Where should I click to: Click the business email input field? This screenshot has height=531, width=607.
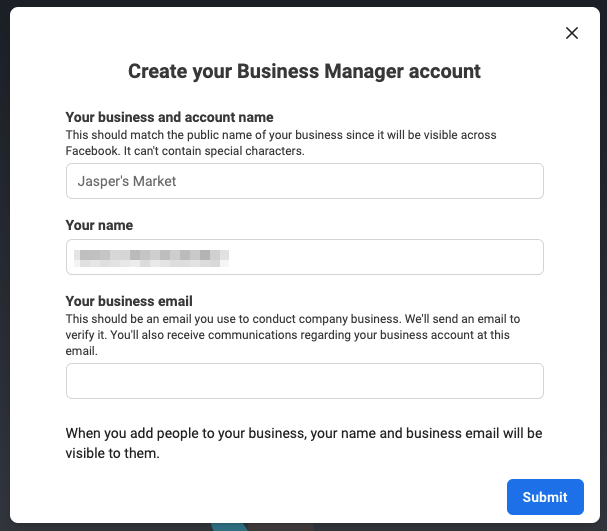[x=305, y=381]
